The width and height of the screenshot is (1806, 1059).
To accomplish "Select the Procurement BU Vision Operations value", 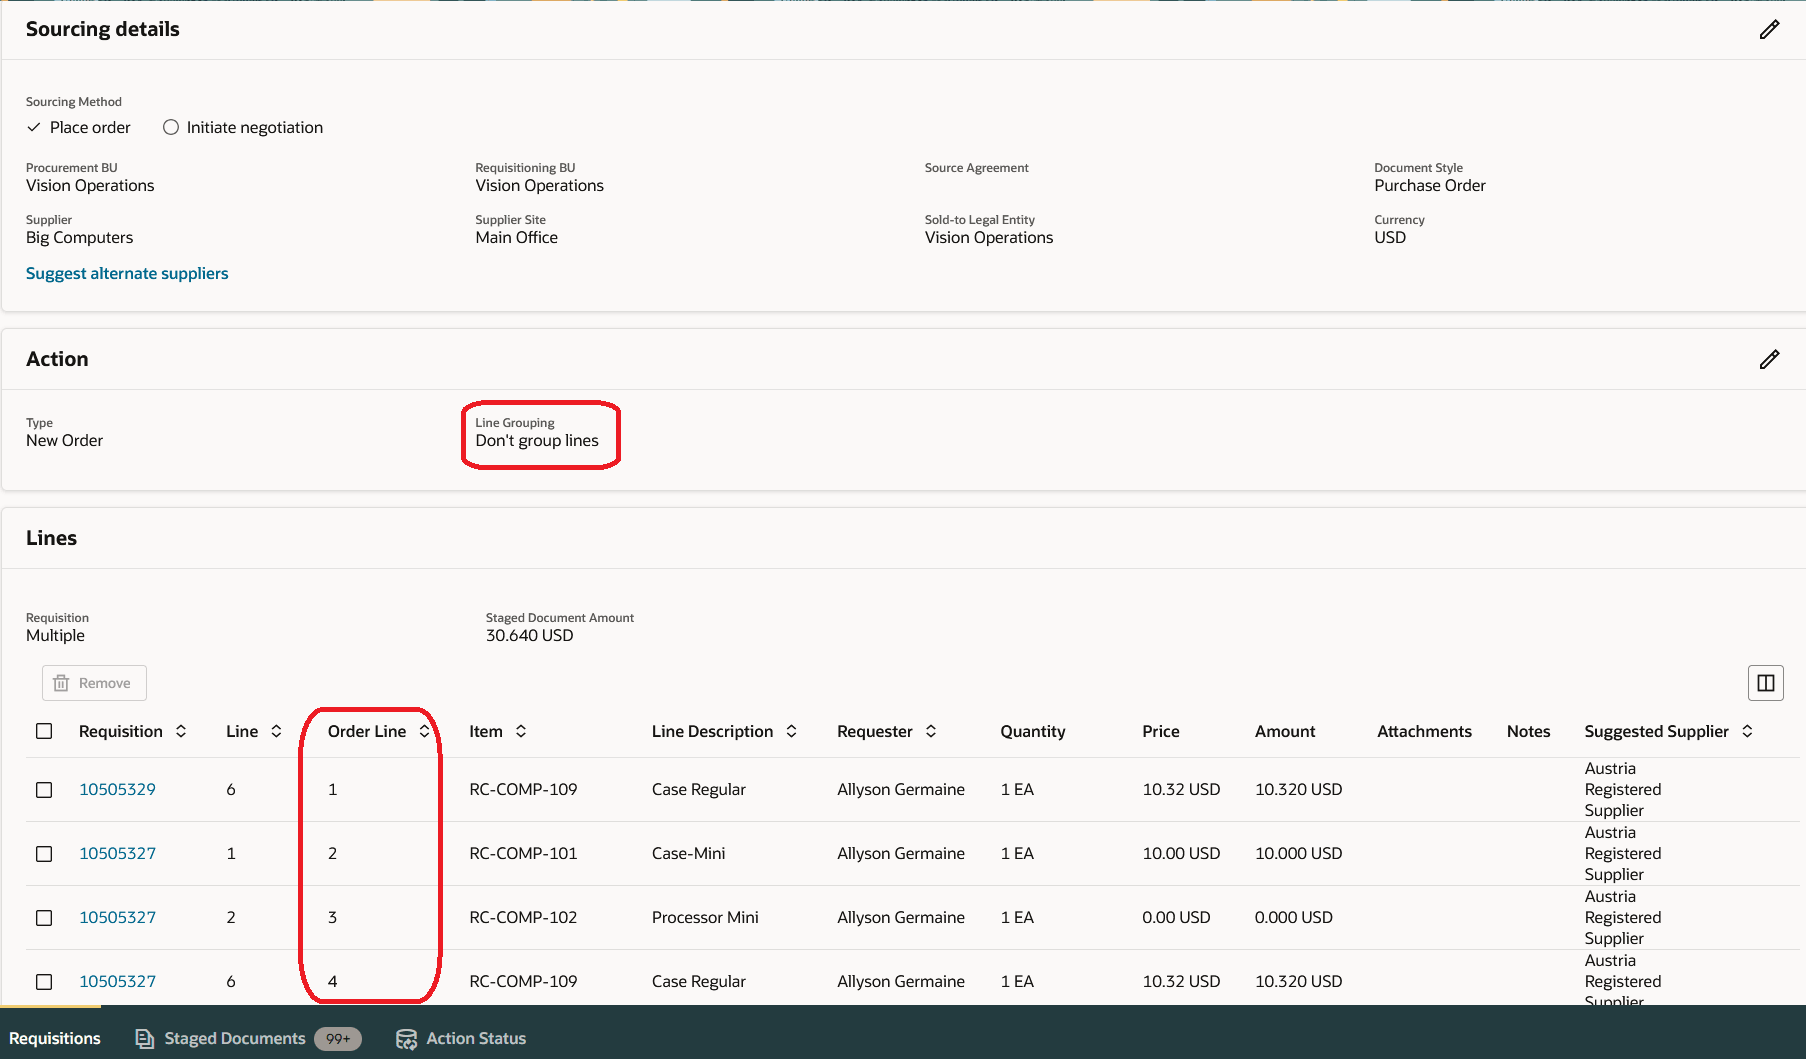I will (x=90, y=185).
